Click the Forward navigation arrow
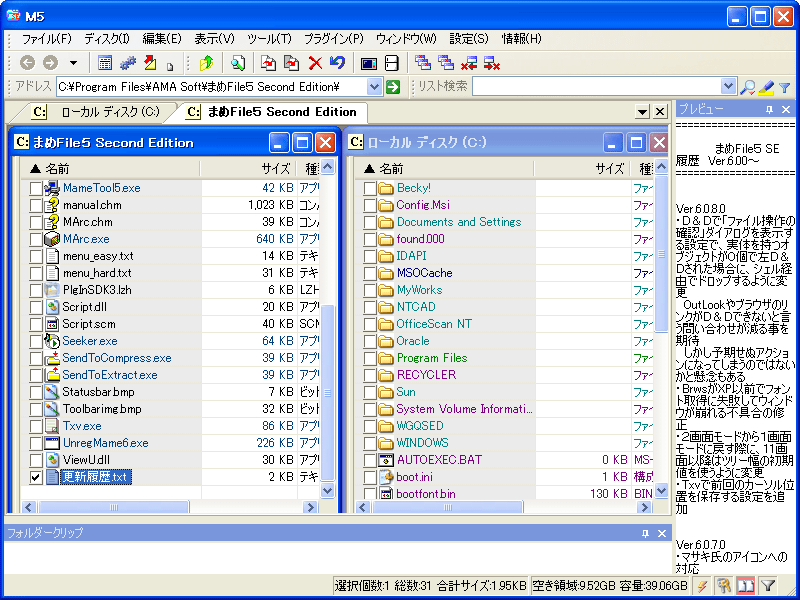800x600 pixels. coord(50,63)
